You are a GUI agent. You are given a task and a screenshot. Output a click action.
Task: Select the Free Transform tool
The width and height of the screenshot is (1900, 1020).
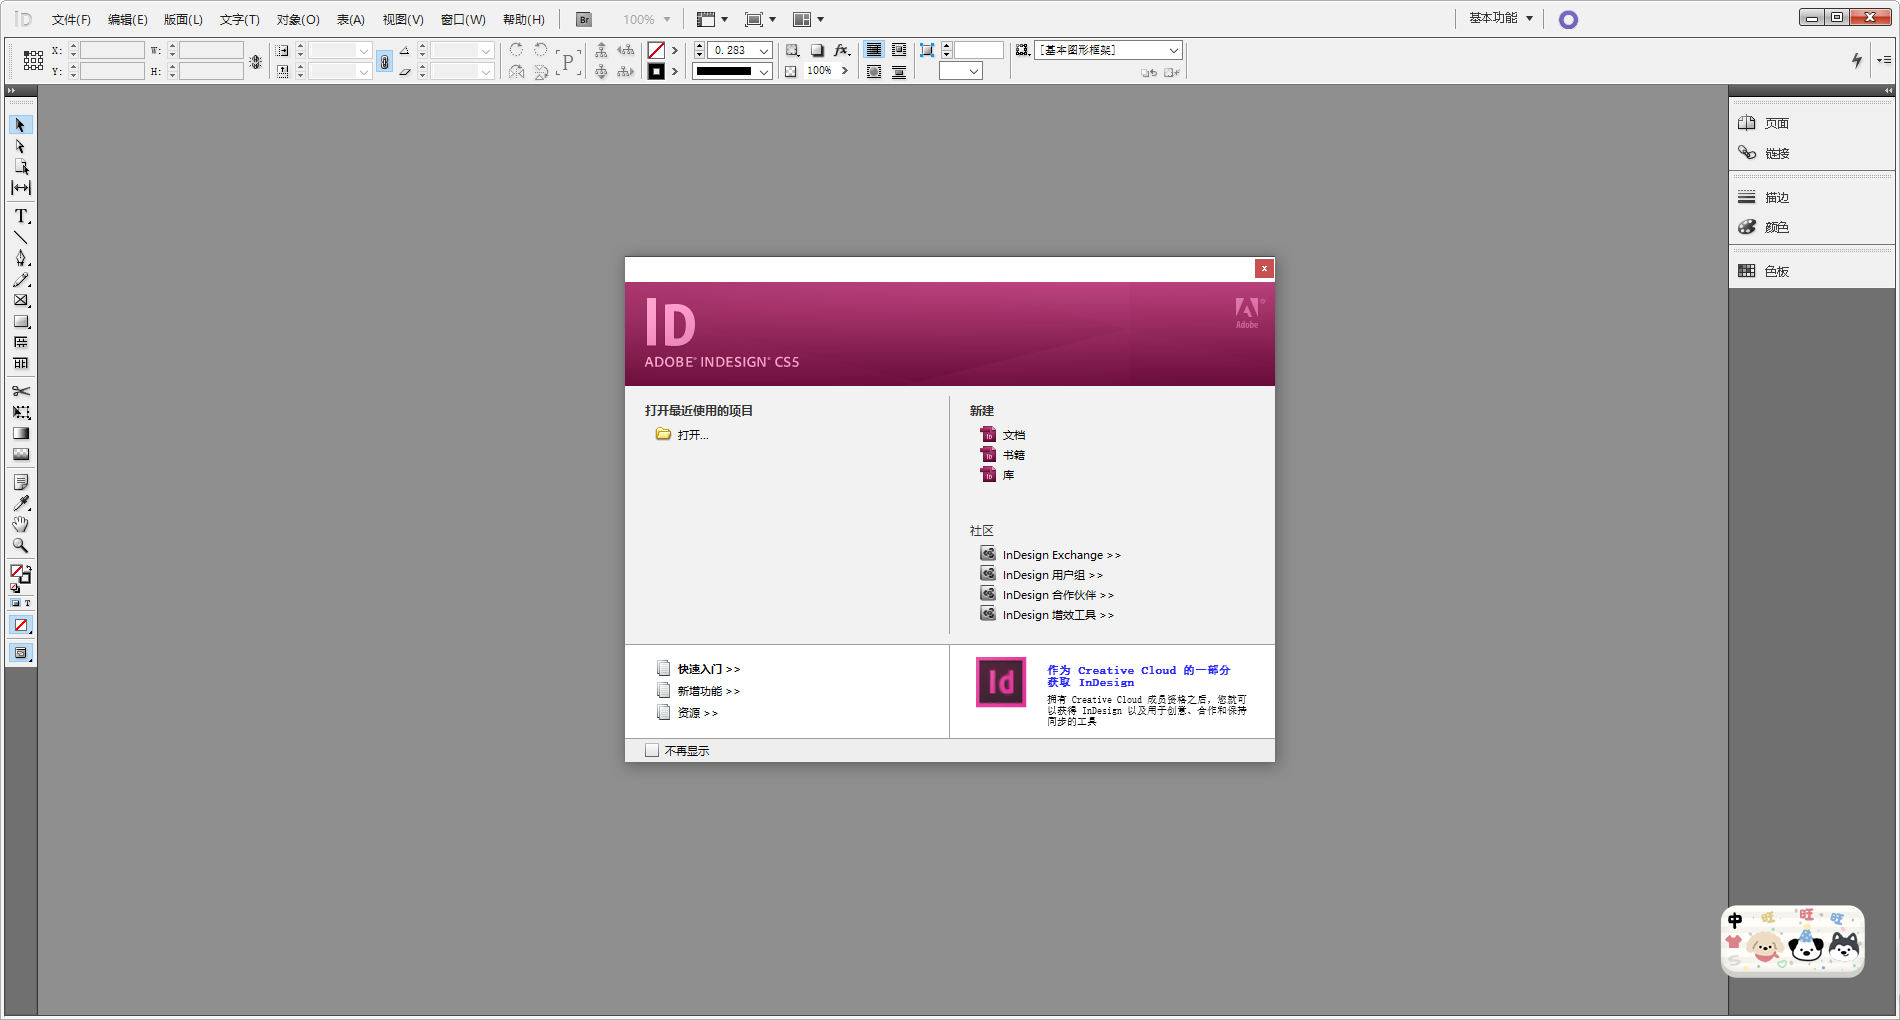click(x=20, y=412)
